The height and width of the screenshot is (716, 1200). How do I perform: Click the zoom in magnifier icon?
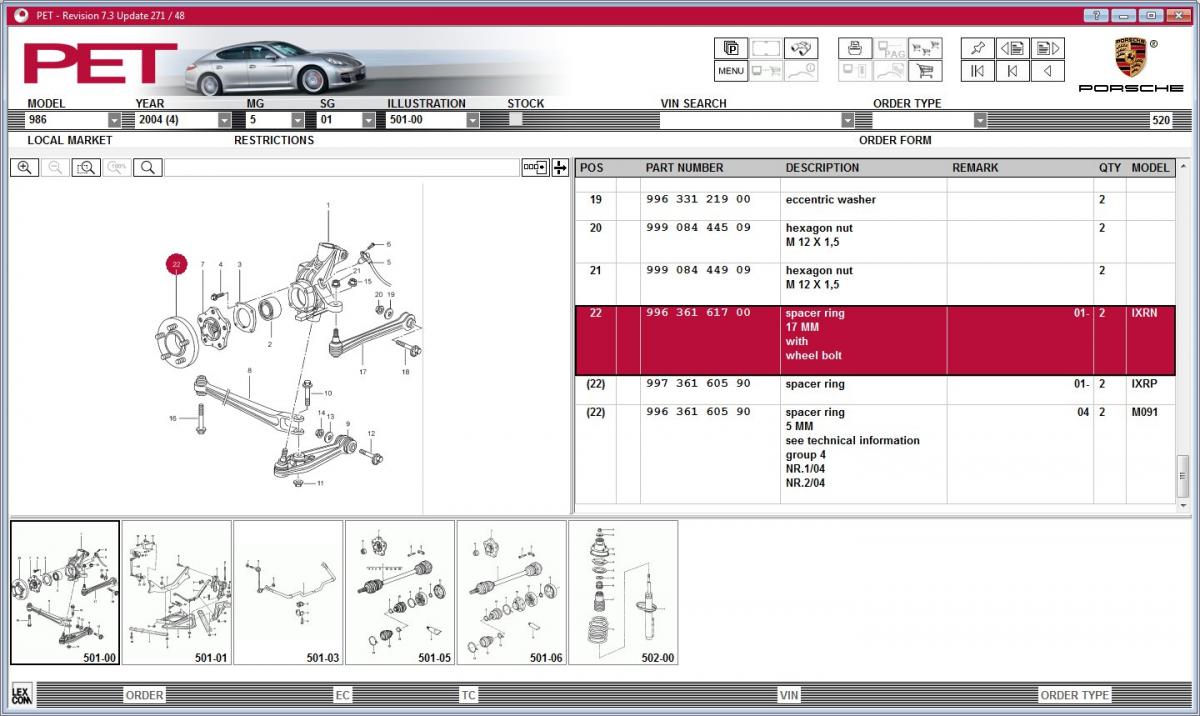click(x=24, y=168)
